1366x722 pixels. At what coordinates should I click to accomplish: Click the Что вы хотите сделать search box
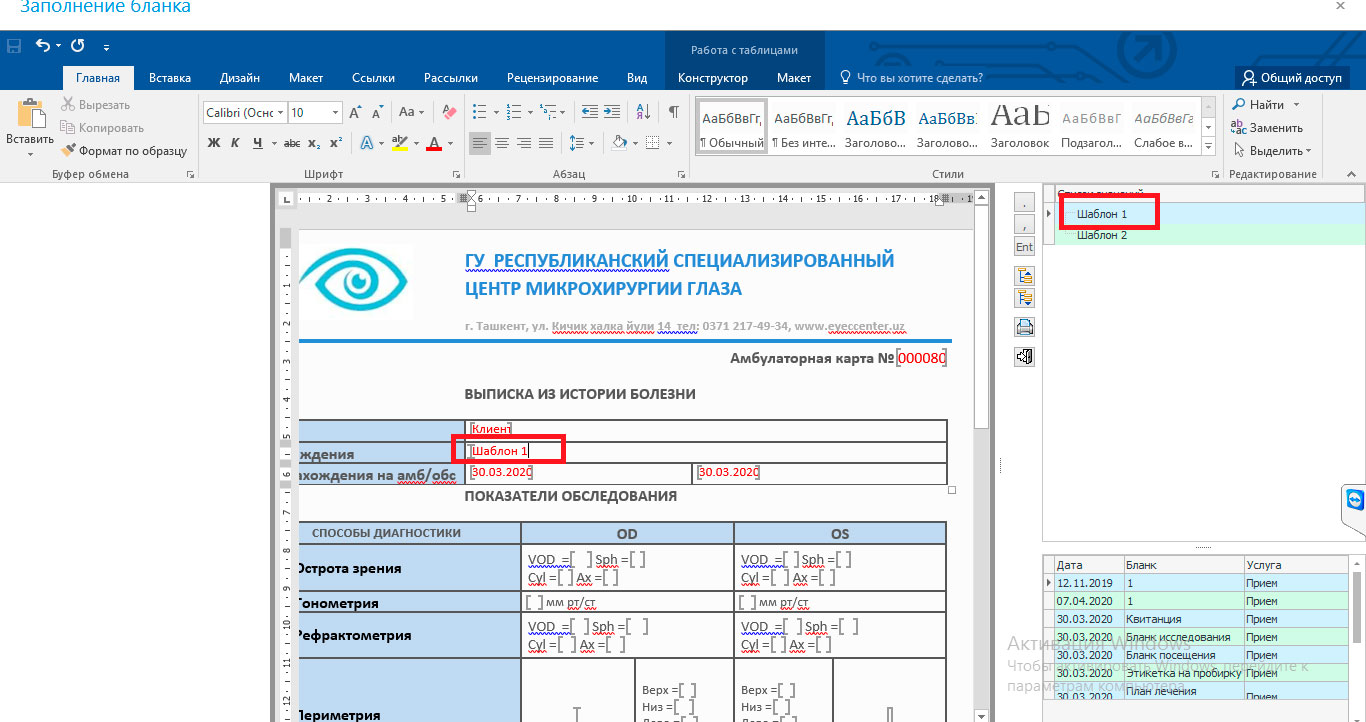coord(911,78)
